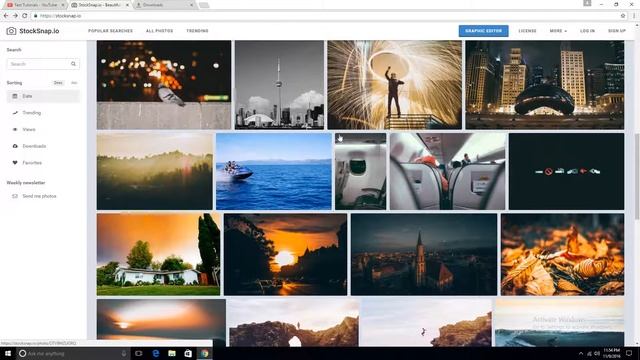Open the sunset over street photo
The width and height of the screenshot is (640, 360).
[x=285, y=254]
